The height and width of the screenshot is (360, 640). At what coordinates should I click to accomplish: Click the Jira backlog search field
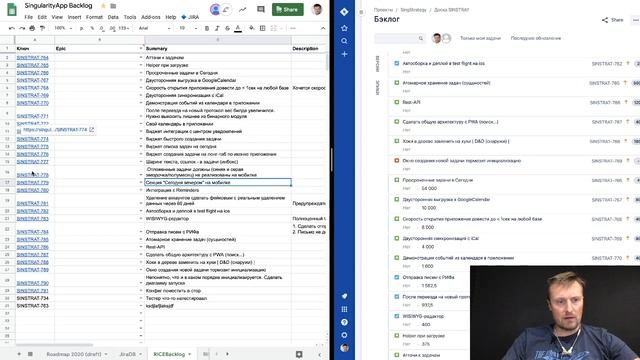(399, 38)
